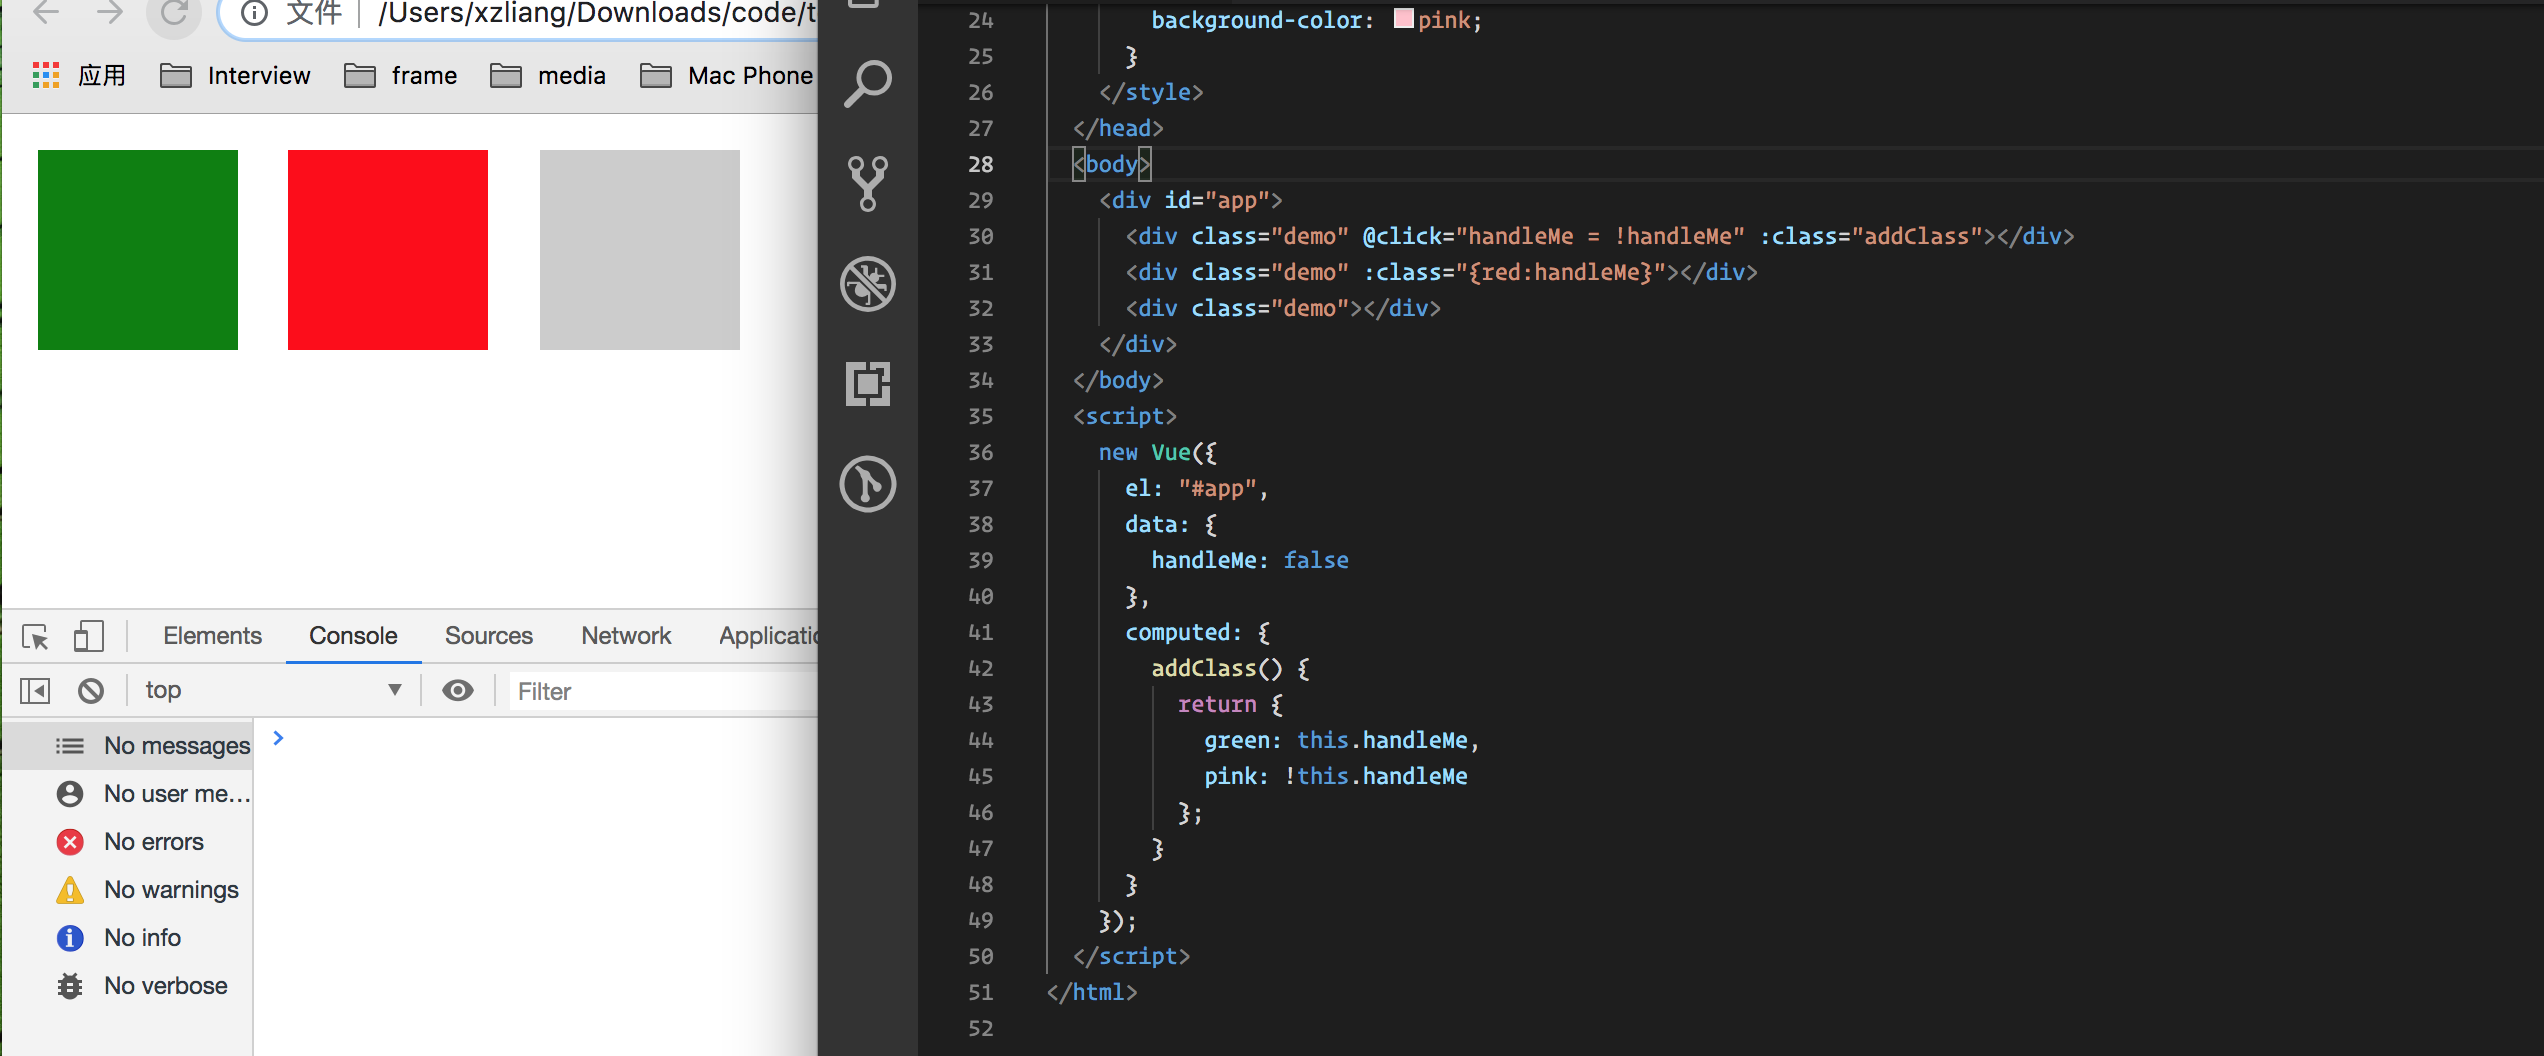Click 'computed:' on line 41
Image resolution: width=2544 pixels, height=1056 pixels.
(x=1184, y=632)
